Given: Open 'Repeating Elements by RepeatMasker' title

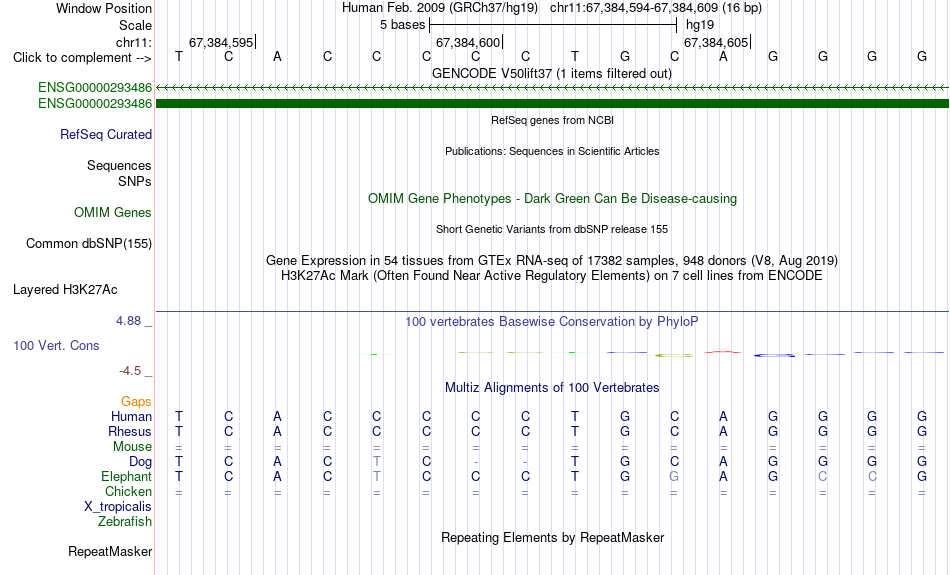Looking at the screenshot, I should [553, 537].
